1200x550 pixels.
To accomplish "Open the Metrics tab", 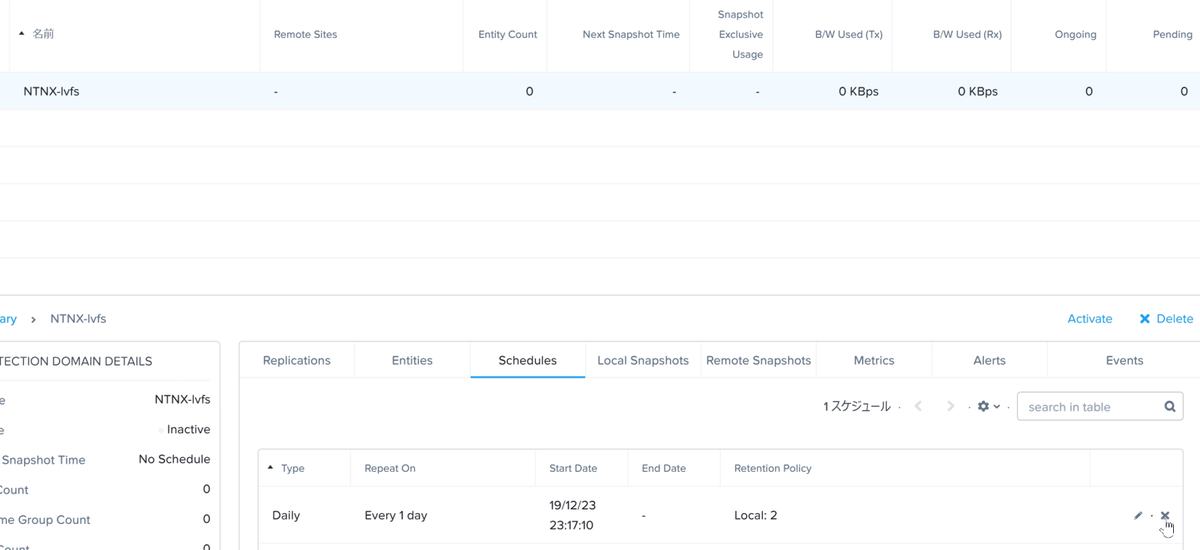I will [874, 360].
